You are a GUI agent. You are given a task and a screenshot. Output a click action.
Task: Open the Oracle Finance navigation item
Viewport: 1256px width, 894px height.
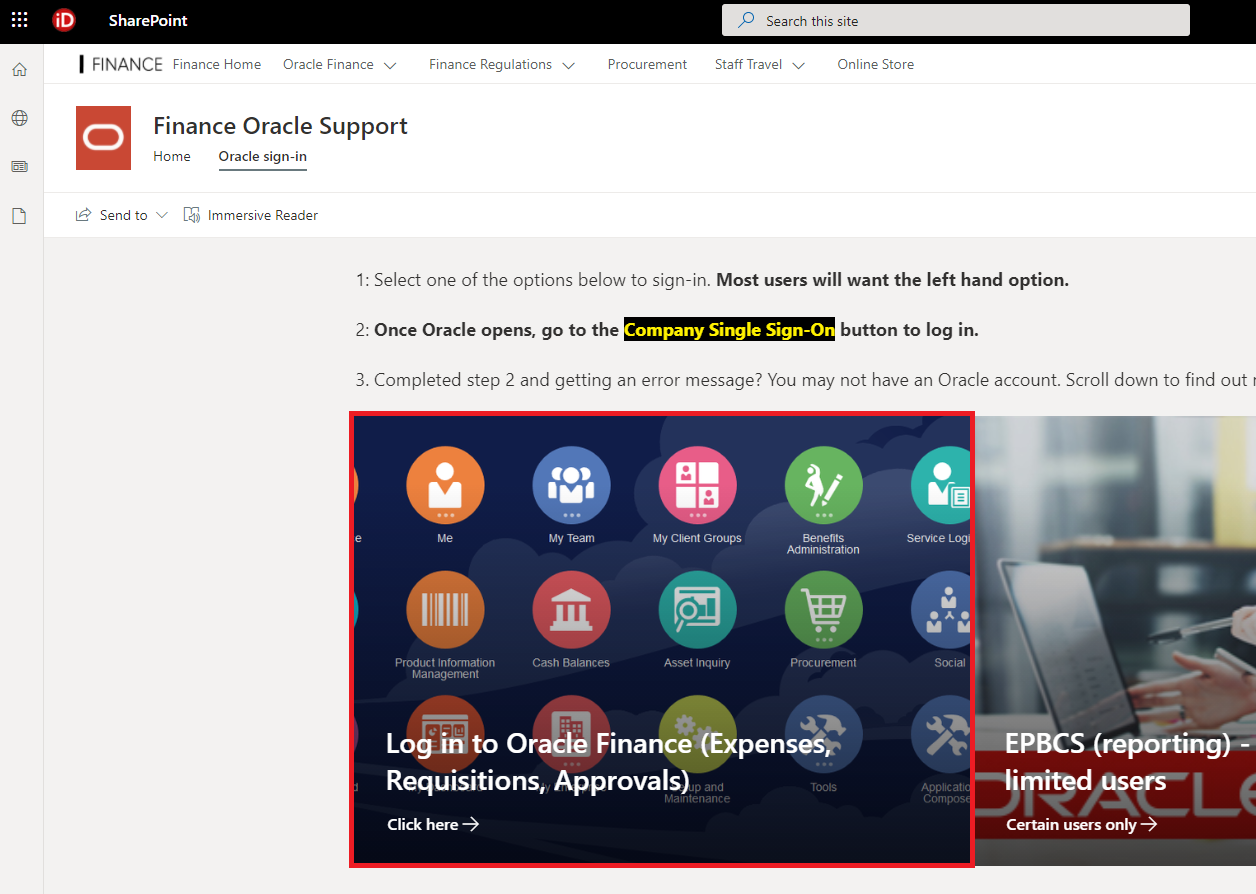[x=328, y=64]
